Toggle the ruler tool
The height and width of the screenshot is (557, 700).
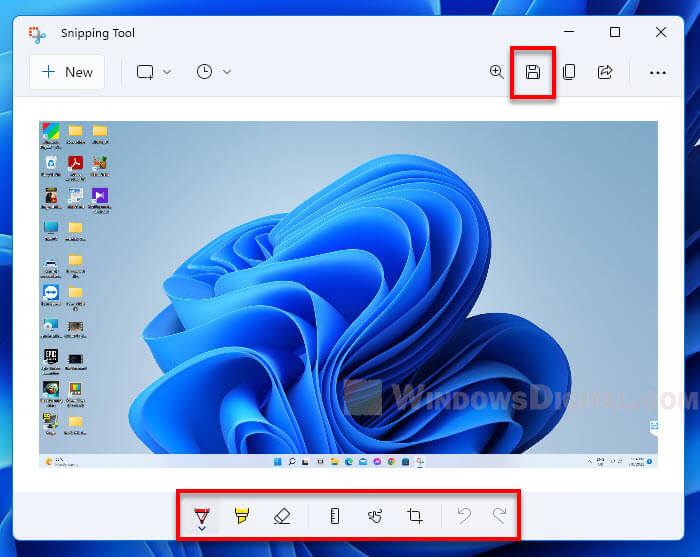[x=335, y=516]
